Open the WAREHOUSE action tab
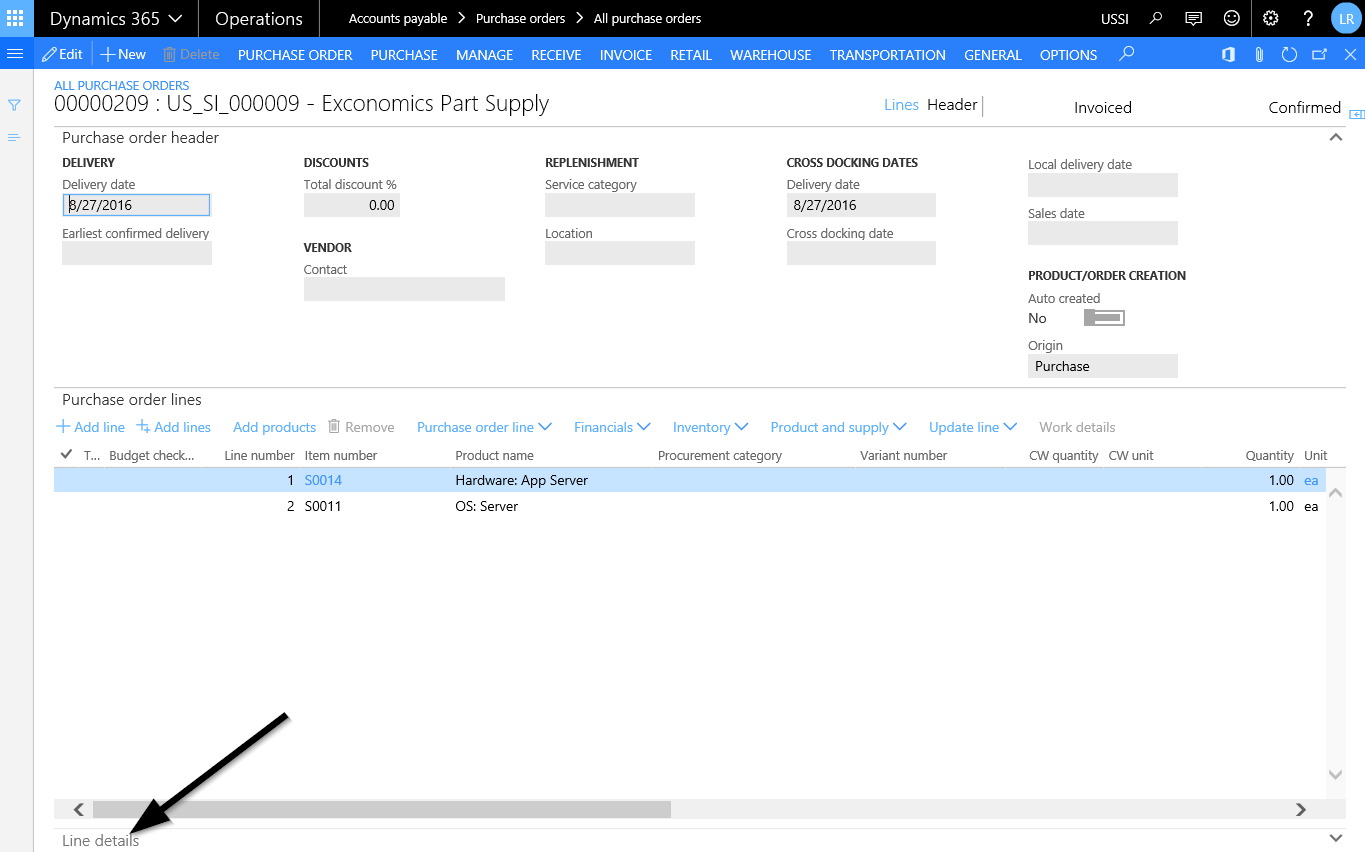Image resolution: width=1365 pixels, height=852 pixels. 771,55
